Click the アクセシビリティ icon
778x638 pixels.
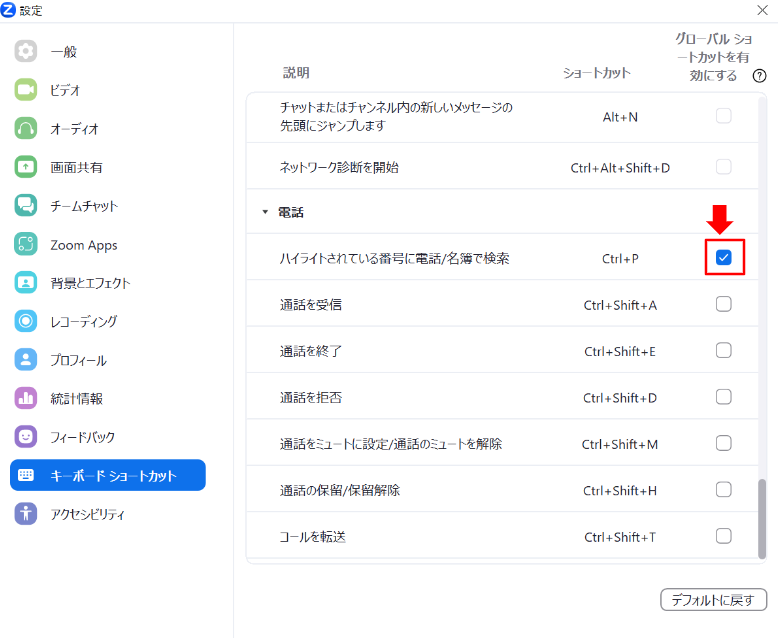[x=26, y=514]
